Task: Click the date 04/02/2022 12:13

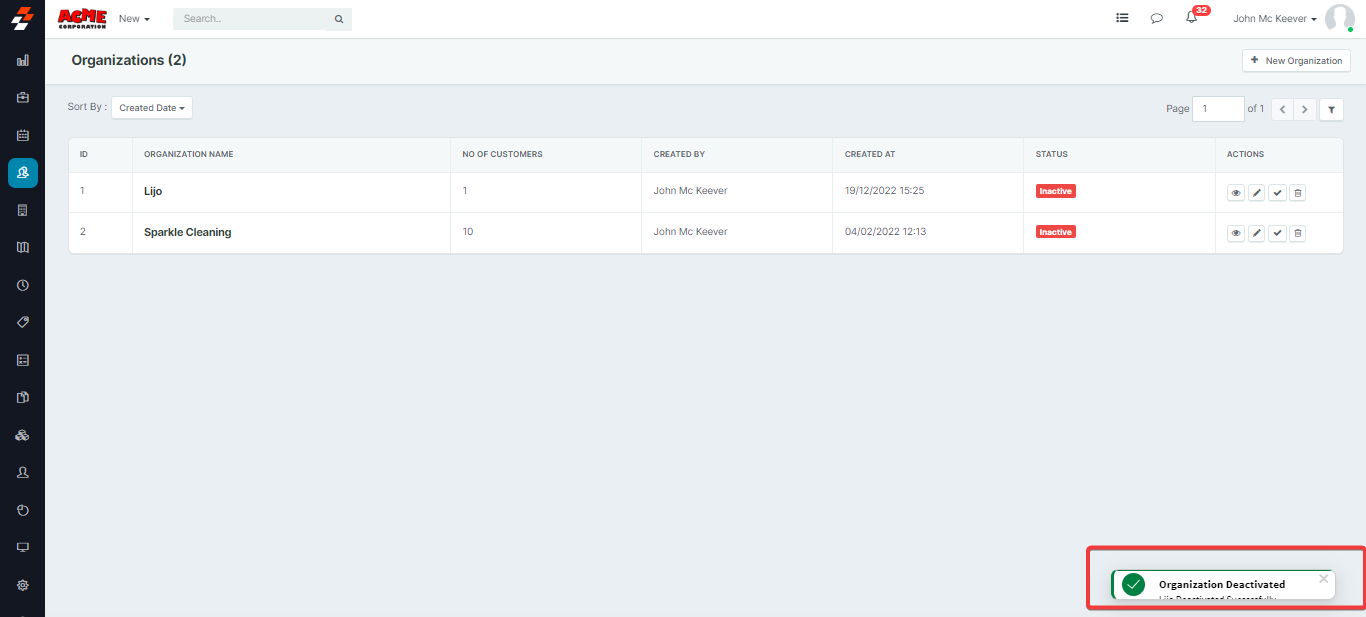Action: (x=885, y=232)
